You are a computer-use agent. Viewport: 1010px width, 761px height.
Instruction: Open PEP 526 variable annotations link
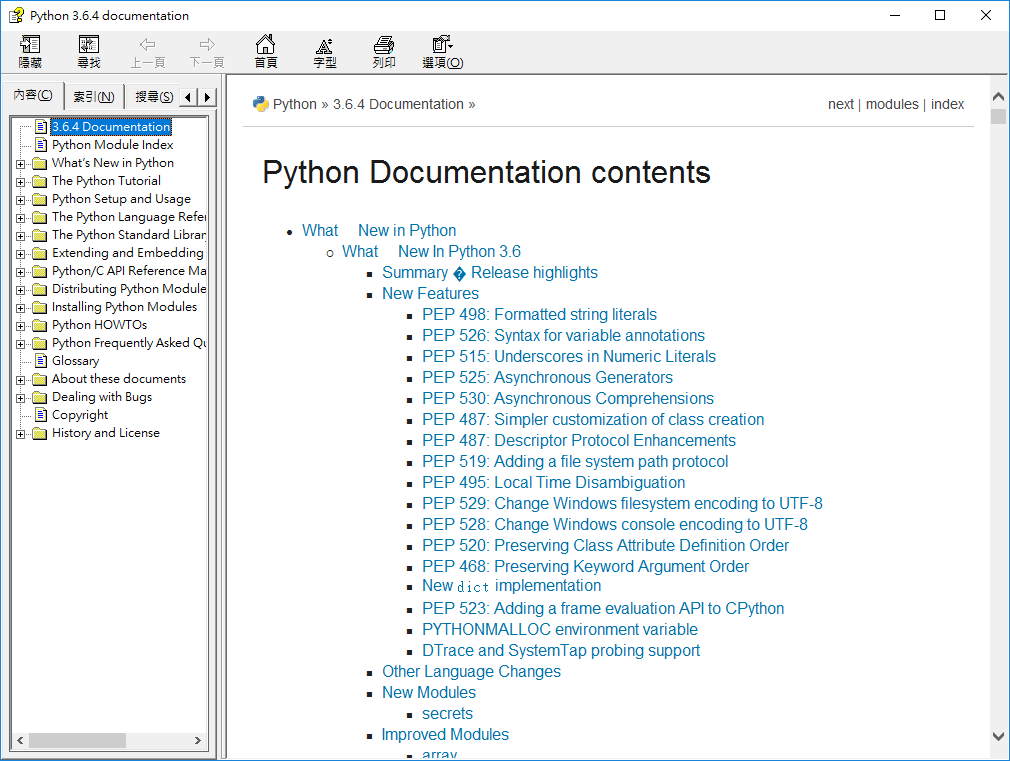[564, 336]
